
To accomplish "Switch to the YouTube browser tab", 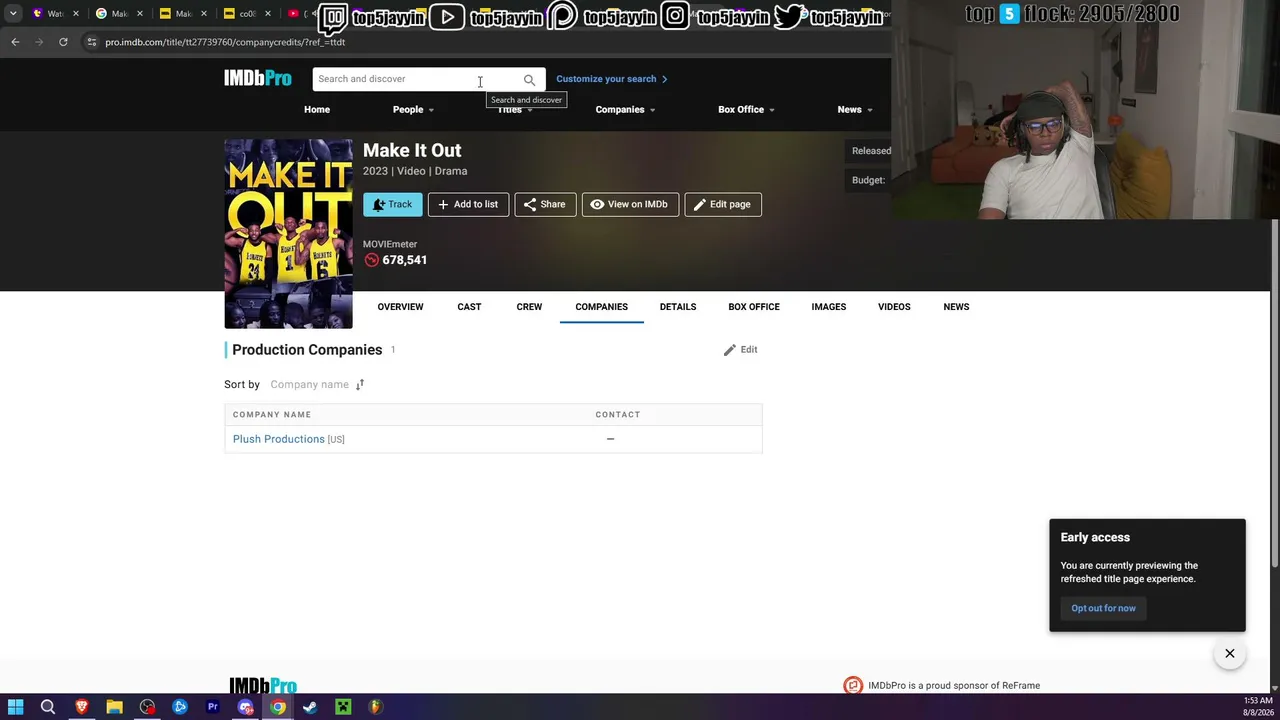I will (296, 14).
